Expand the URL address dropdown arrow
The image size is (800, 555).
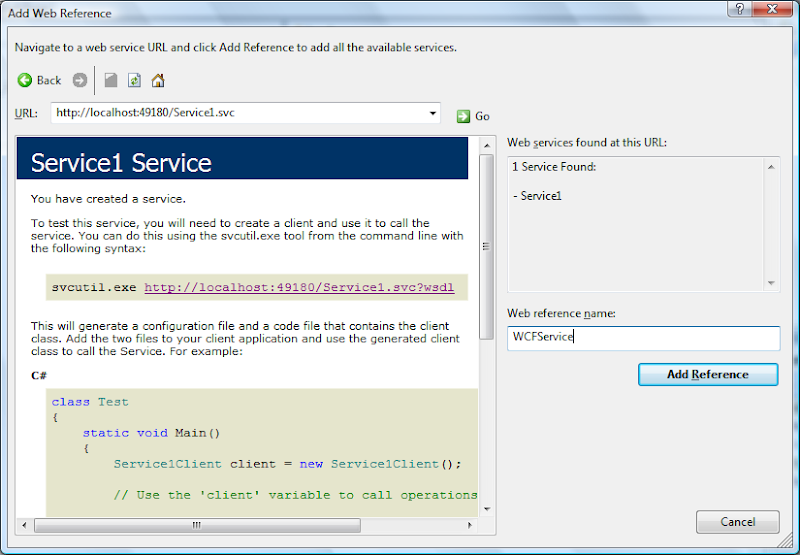(x=433, y=113)
